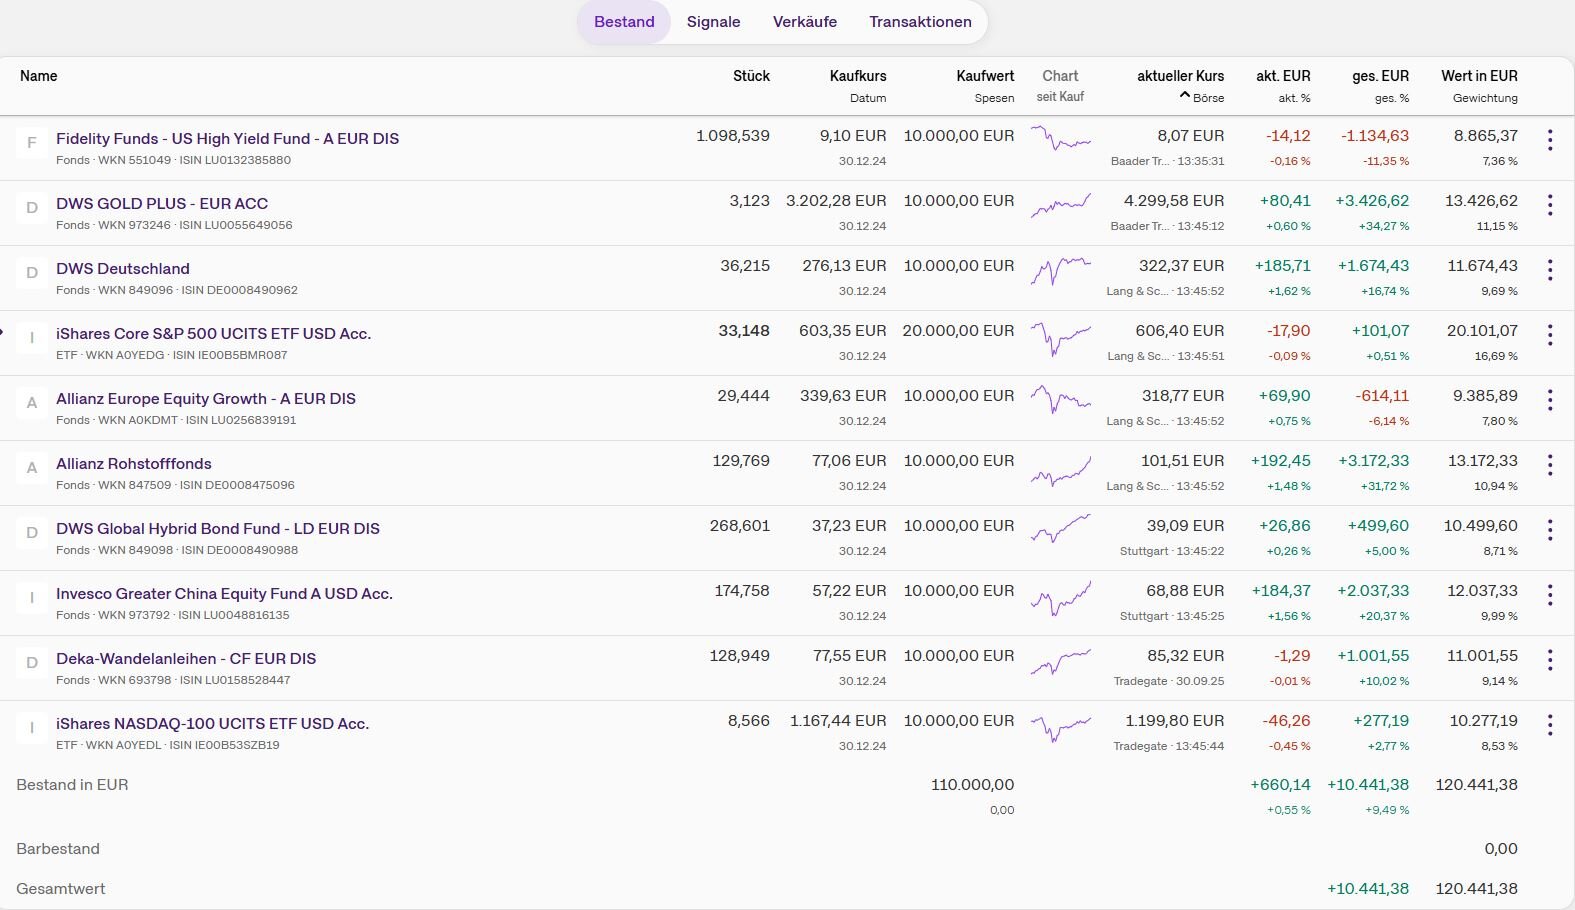Open DWS Global Hybrid Bond Fund link
The width and height of the screenshot is (1575, 910).
point(218,528)
